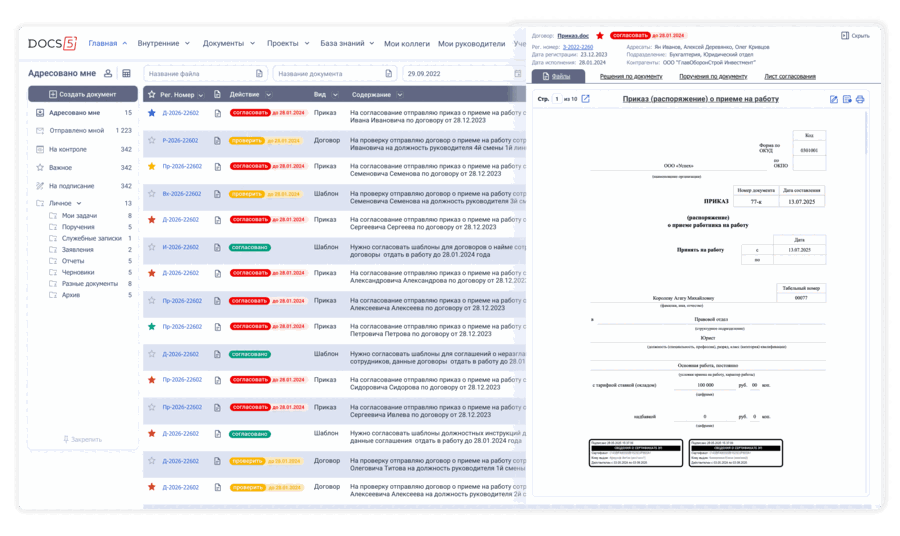This screenshot has height=536, width=900.
Task: Click the table view grid icon
Action: coord(126,73)
